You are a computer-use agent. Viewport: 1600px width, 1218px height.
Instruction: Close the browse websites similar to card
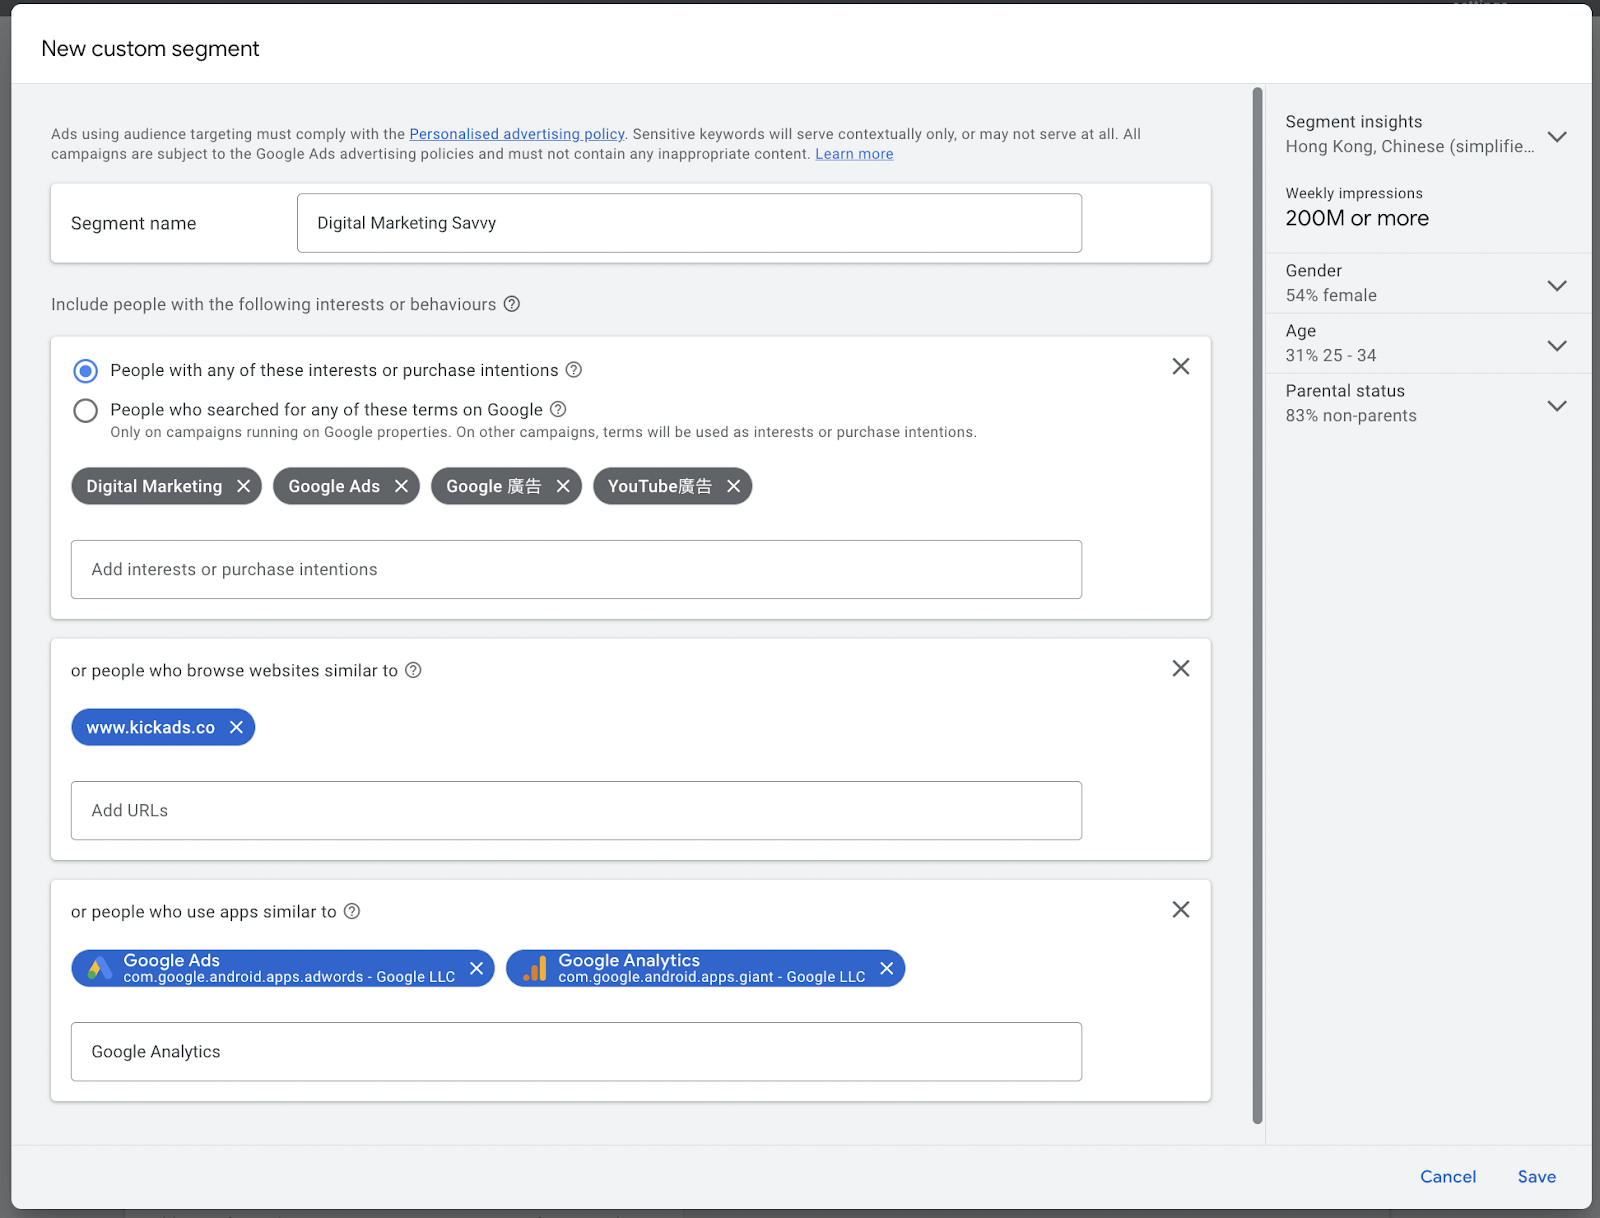[1181, 668]
